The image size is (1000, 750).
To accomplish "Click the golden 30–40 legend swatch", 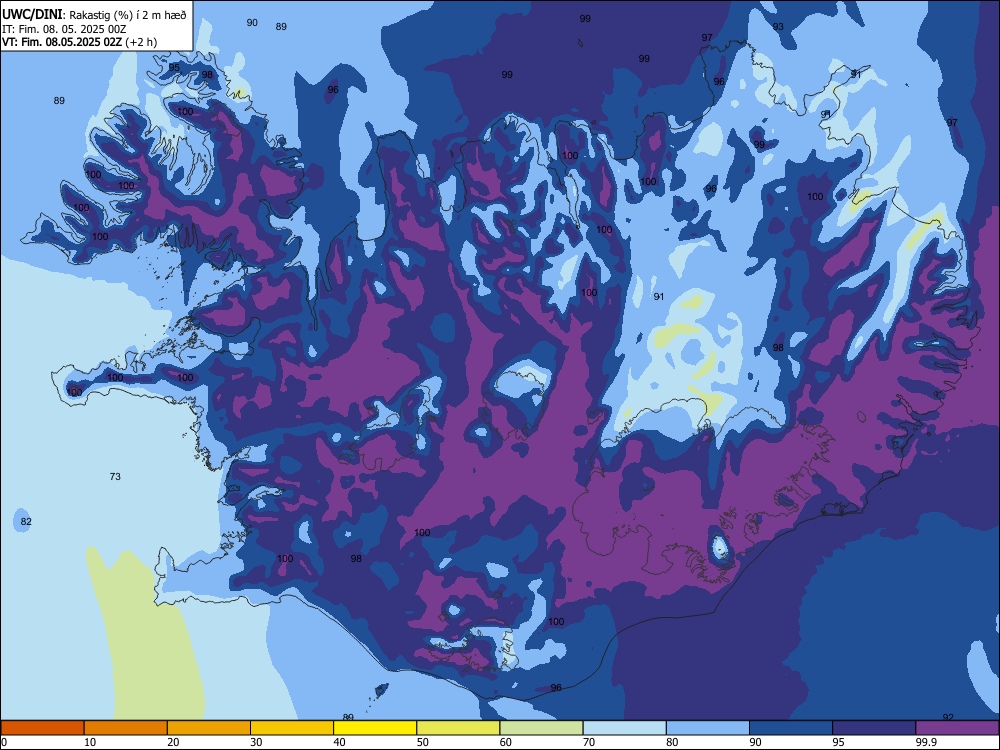I will (292, 728).
